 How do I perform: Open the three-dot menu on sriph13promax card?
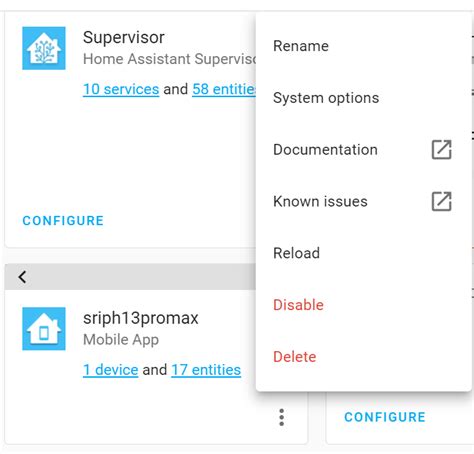[x=282, y=417]
